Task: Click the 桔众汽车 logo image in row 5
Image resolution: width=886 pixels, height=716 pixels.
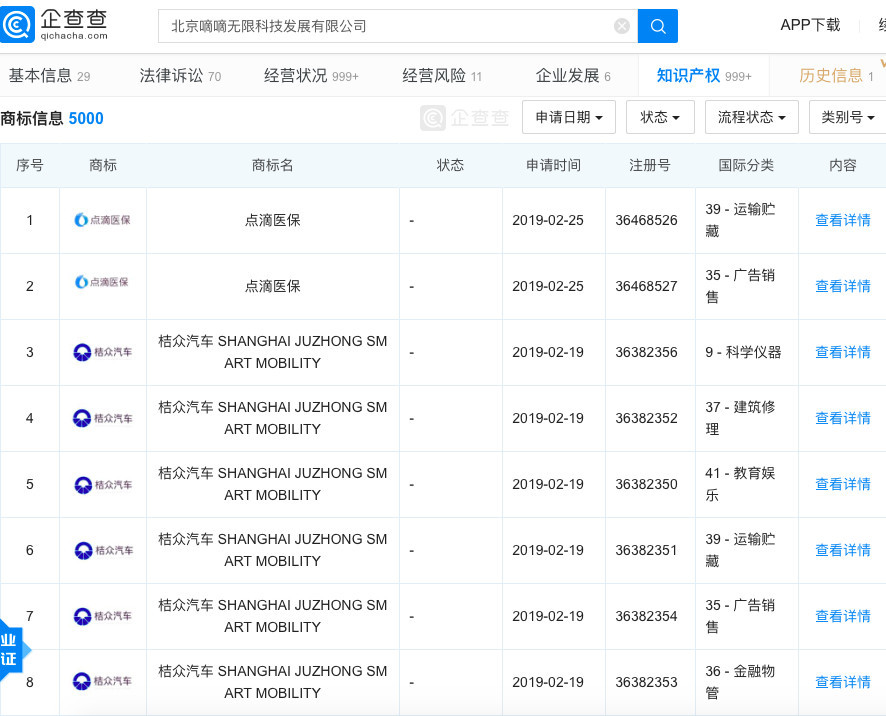Action: pyautogui.click(x=103, y=484)
